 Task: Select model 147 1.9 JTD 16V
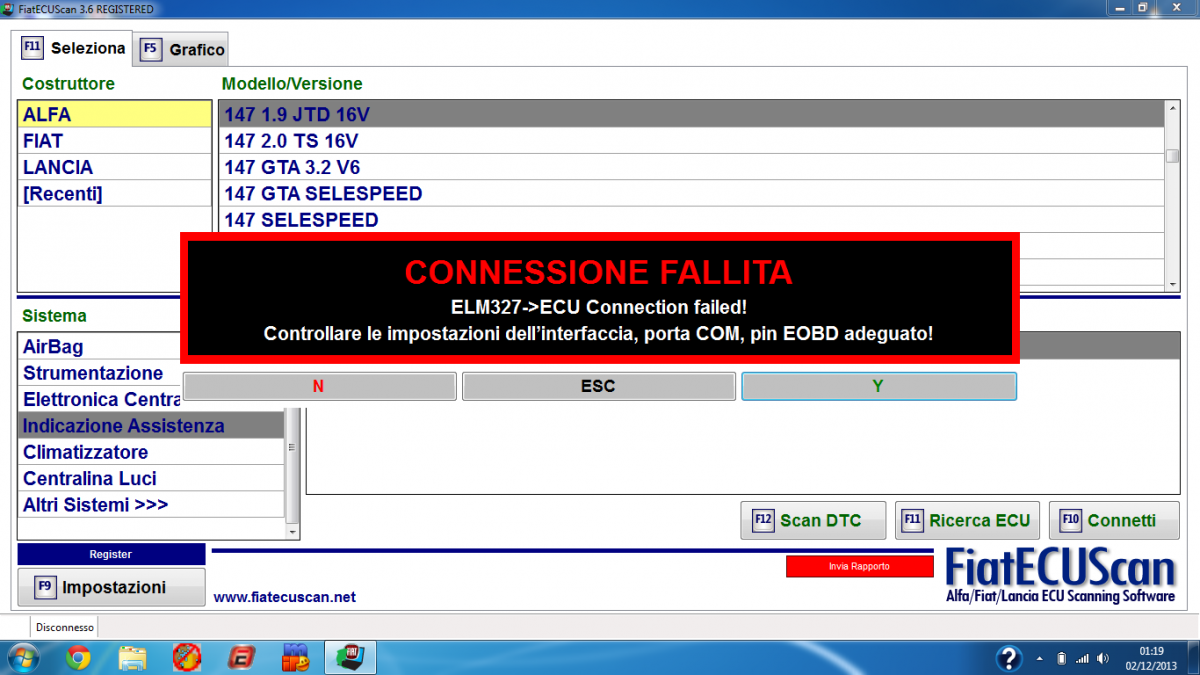click(x=692, y=114)
